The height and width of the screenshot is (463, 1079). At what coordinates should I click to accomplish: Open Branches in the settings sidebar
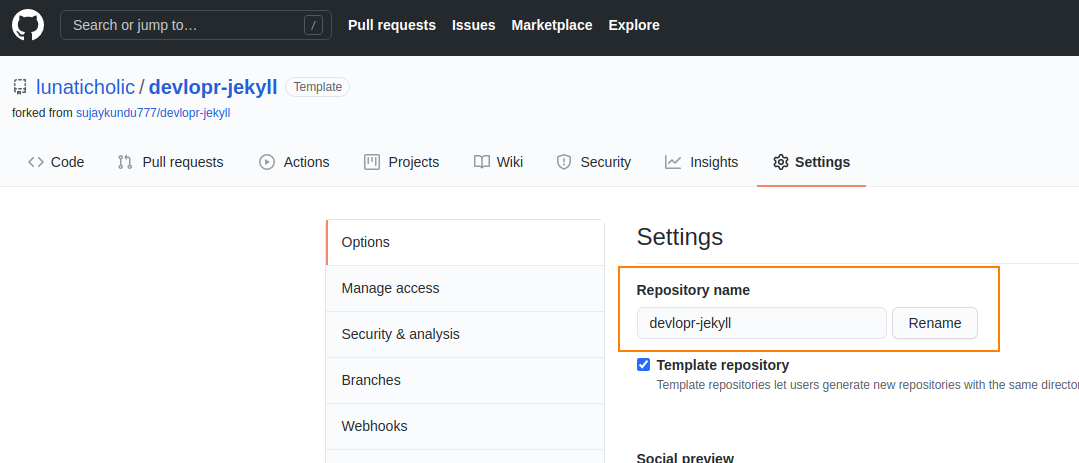[x=465, y=380]
